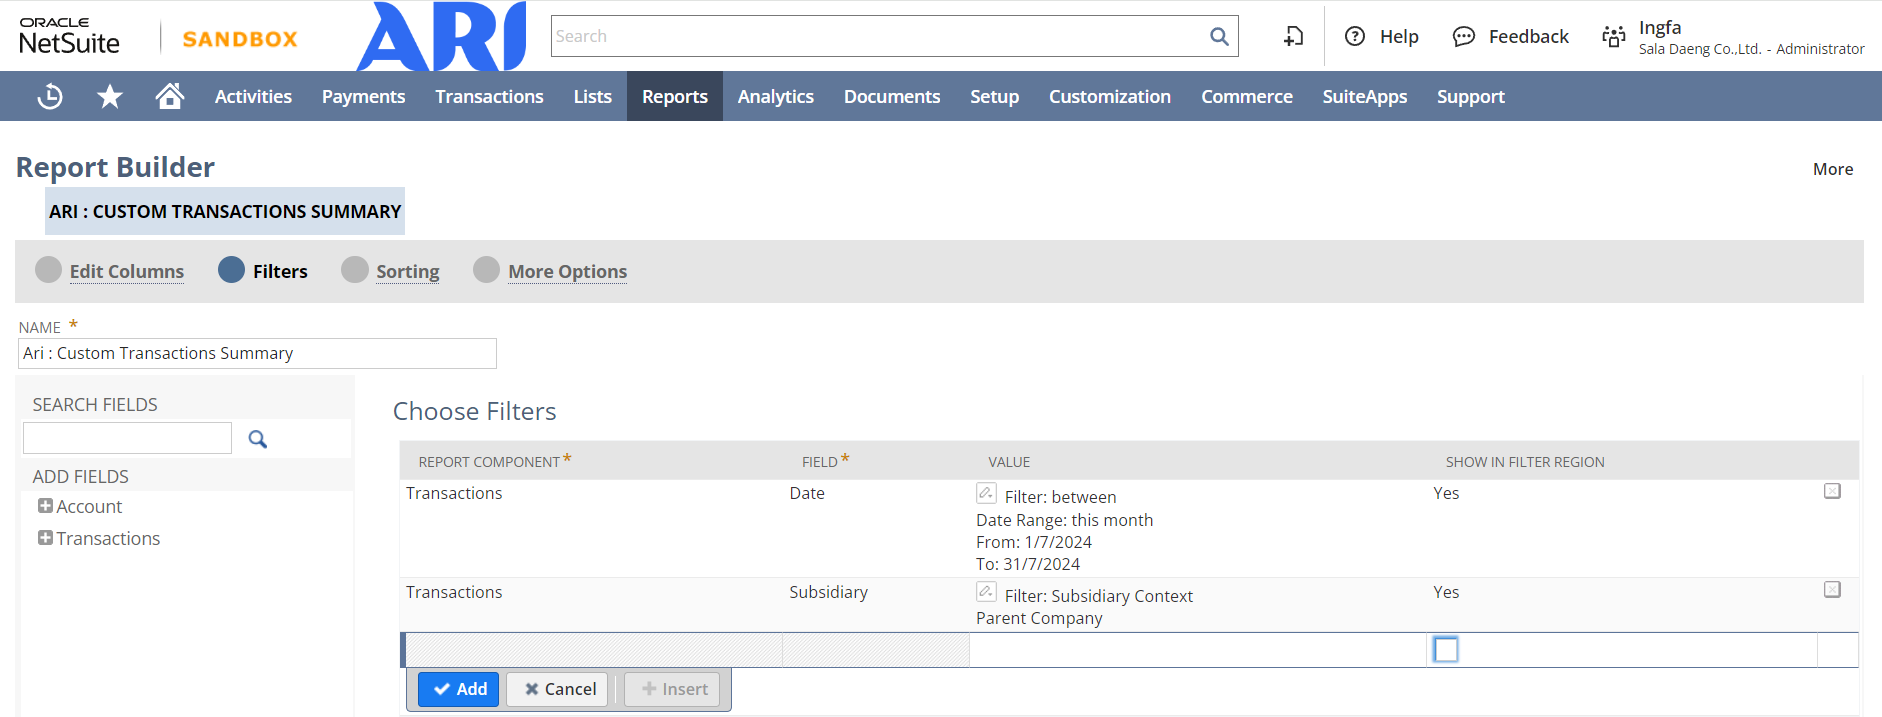The image size is (1882, 717).
Task: Open the Reports menu
Action: [x=675, y=97]
